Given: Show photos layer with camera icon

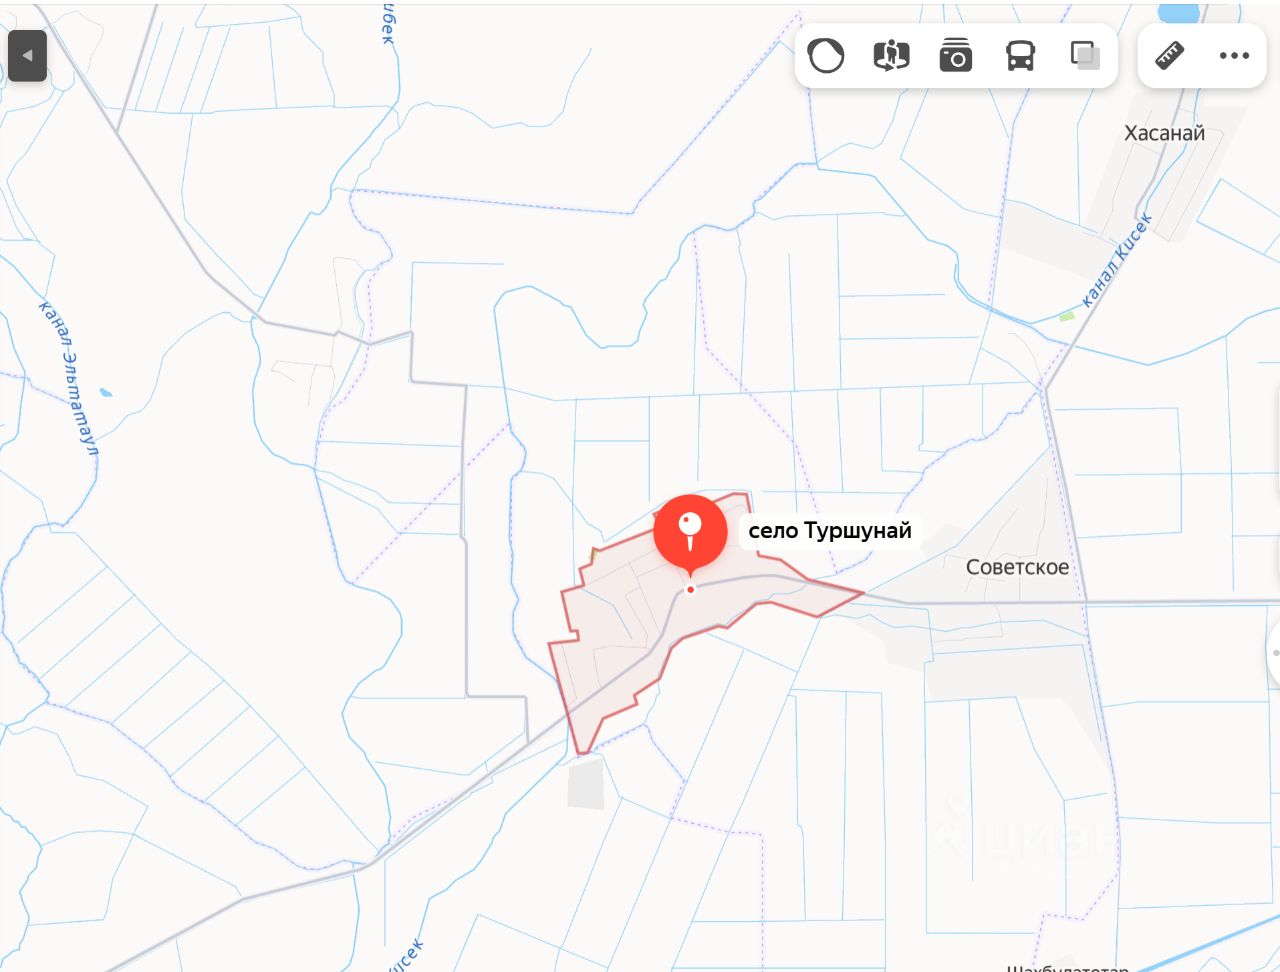Looking at the screenshot, I should click(x=955, y=56).
